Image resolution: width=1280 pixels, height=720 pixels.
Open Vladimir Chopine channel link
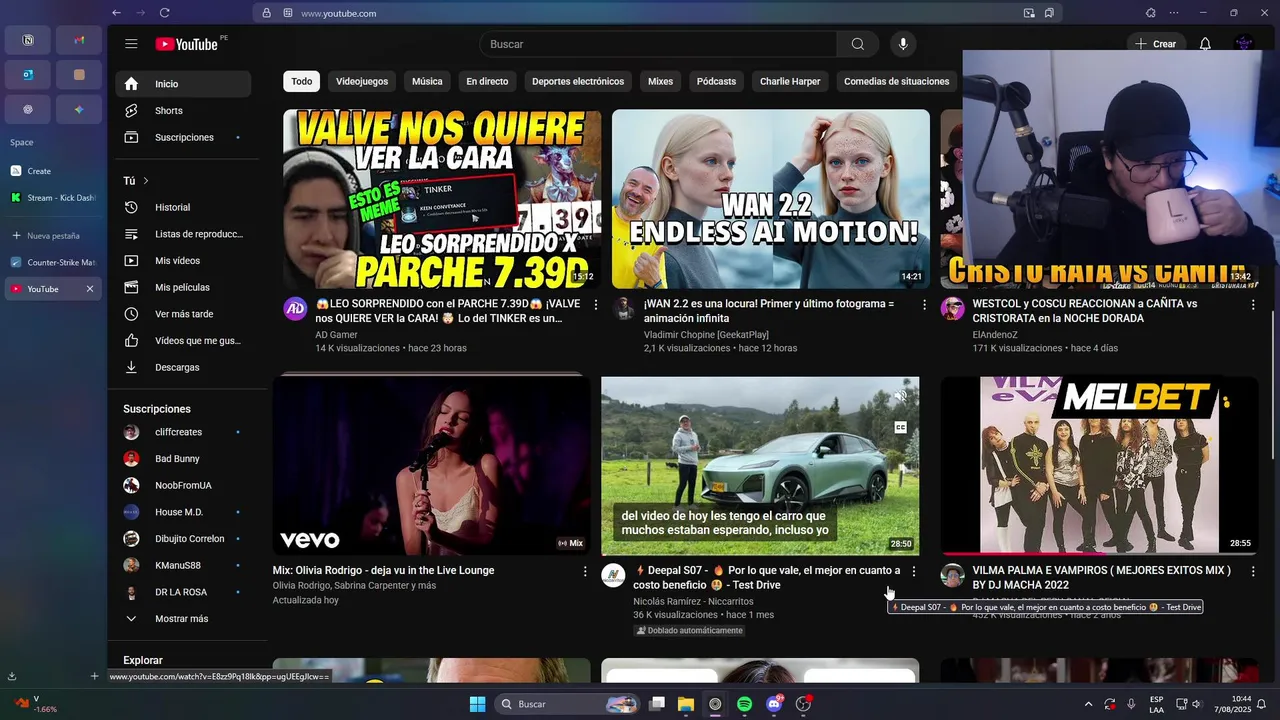[x=706, y=335]
